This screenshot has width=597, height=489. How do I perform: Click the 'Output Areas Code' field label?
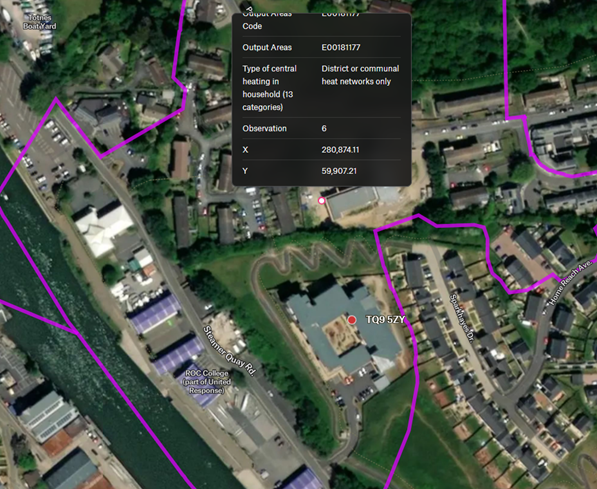(267, 21)
